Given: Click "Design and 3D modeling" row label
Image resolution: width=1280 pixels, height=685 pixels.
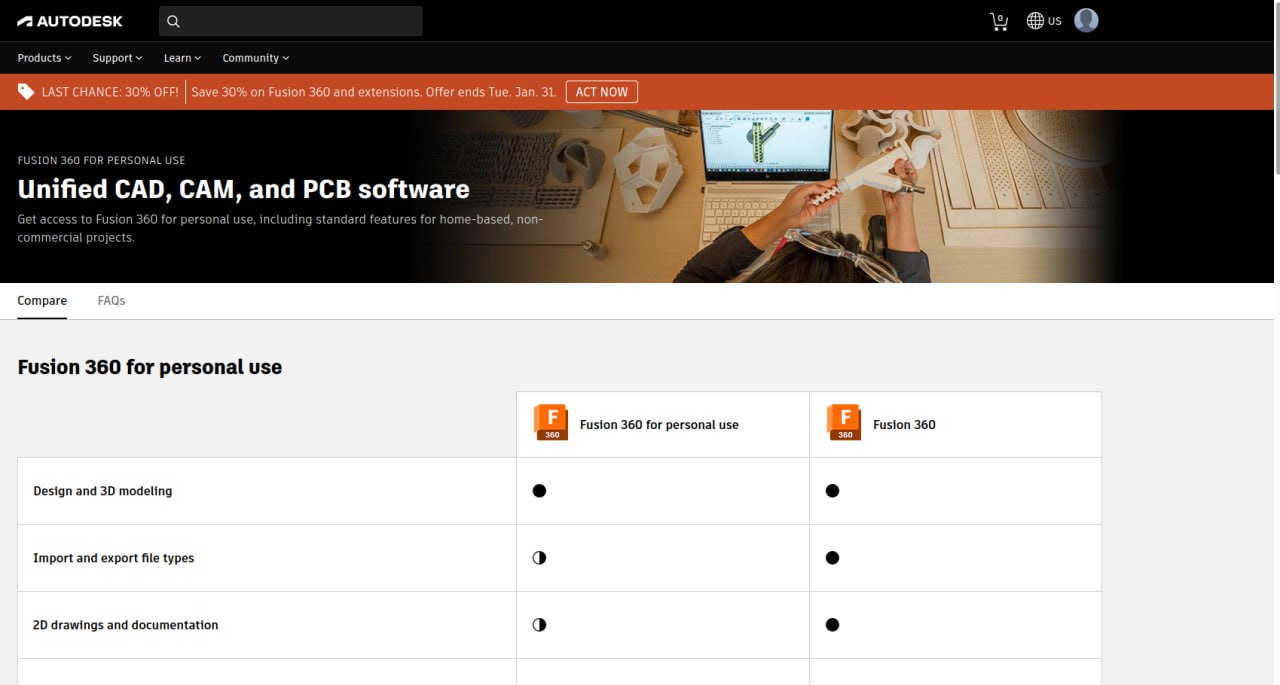Looking at the screenshot, I should tap(102, 491).
